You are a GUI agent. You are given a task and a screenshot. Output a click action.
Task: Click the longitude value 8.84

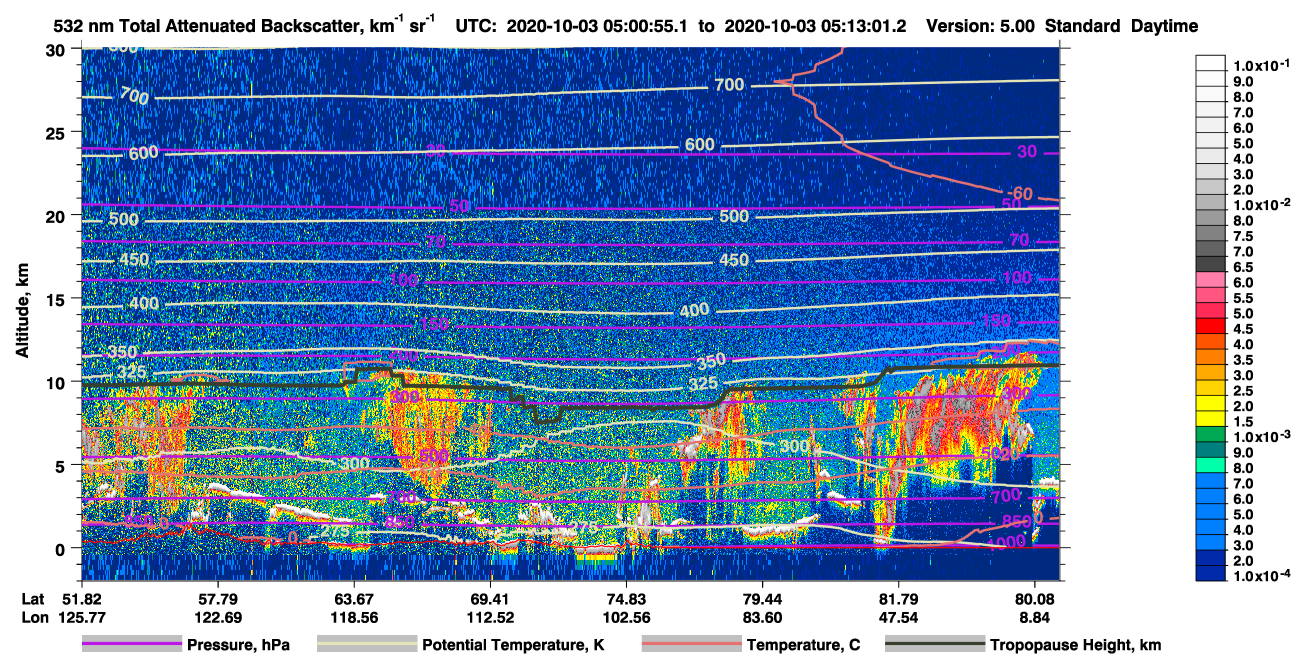pos(1035,616)
